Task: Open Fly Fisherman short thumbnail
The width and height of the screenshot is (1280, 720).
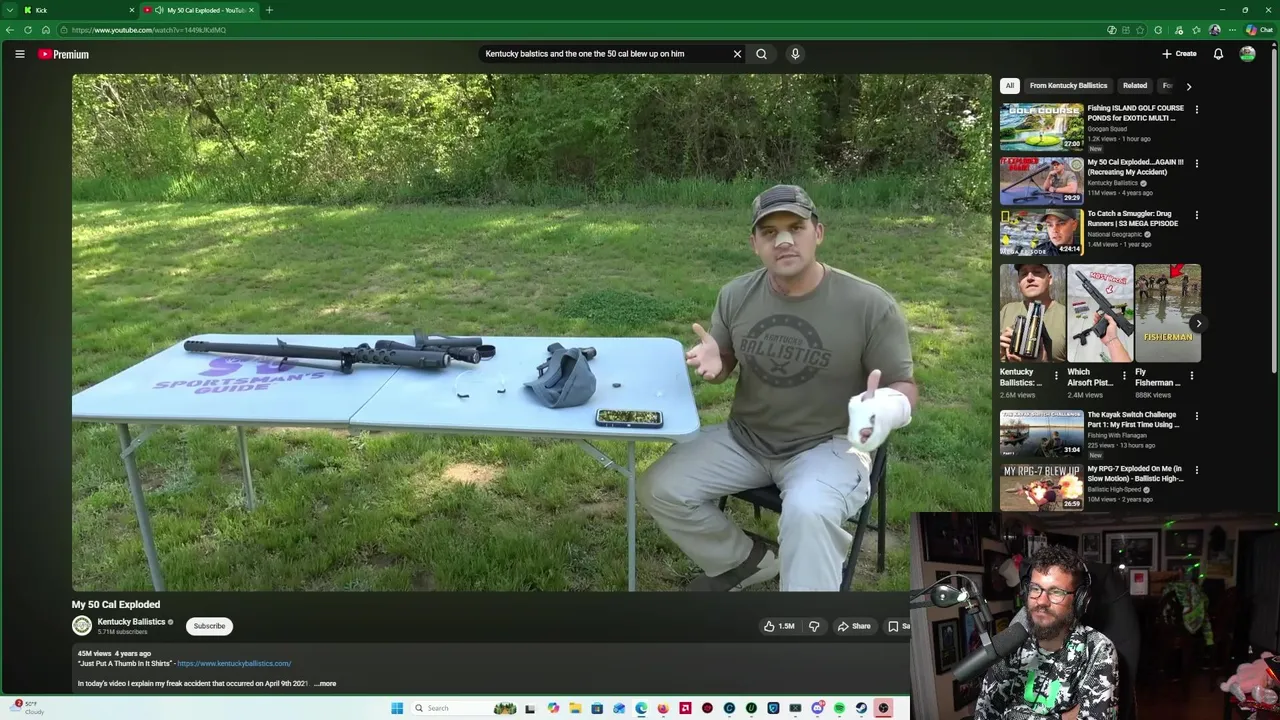Action: (x=1168, y=313)
